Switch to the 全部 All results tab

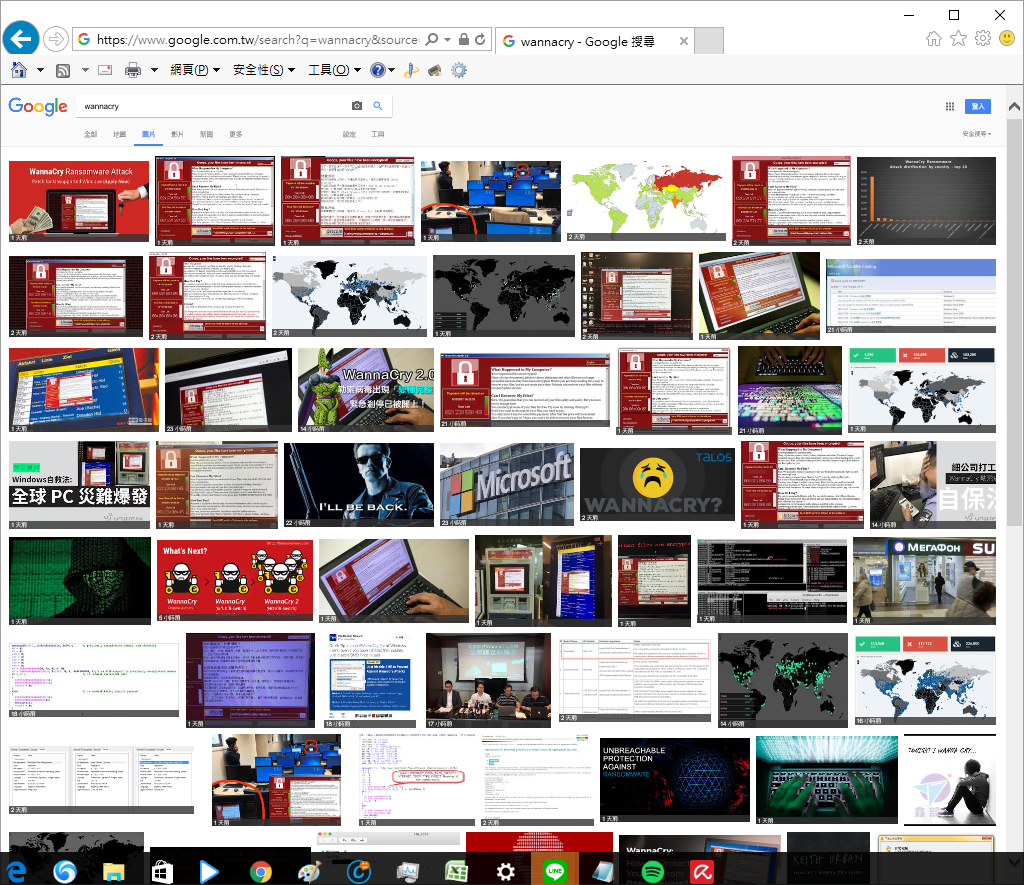pyautogui.click(x=91, y=134)
